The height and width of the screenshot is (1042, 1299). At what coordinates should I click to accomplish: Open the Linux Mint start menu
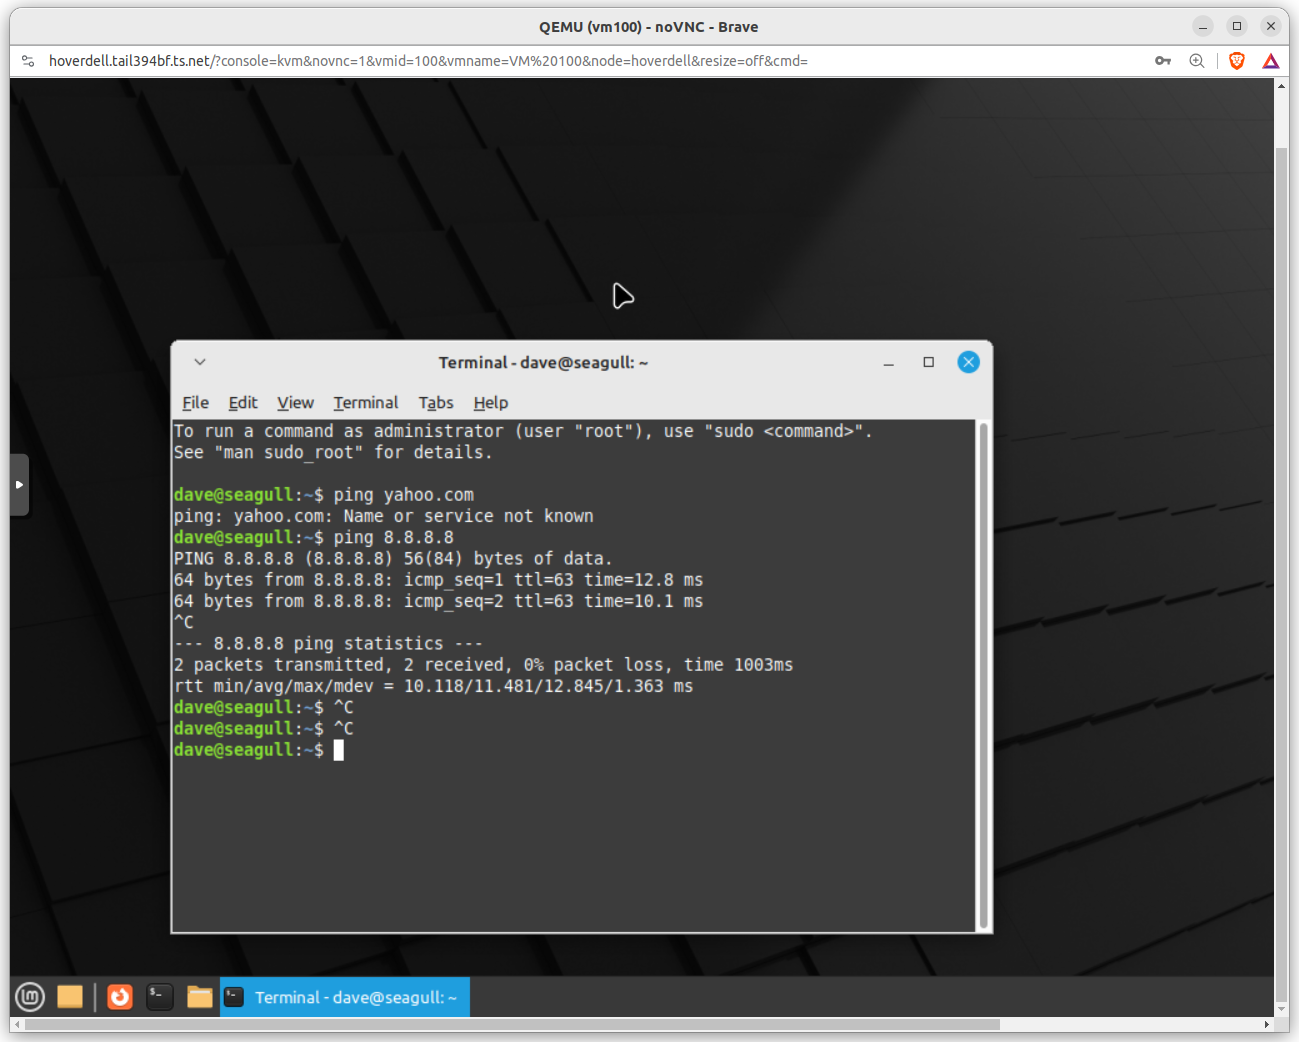30,997
